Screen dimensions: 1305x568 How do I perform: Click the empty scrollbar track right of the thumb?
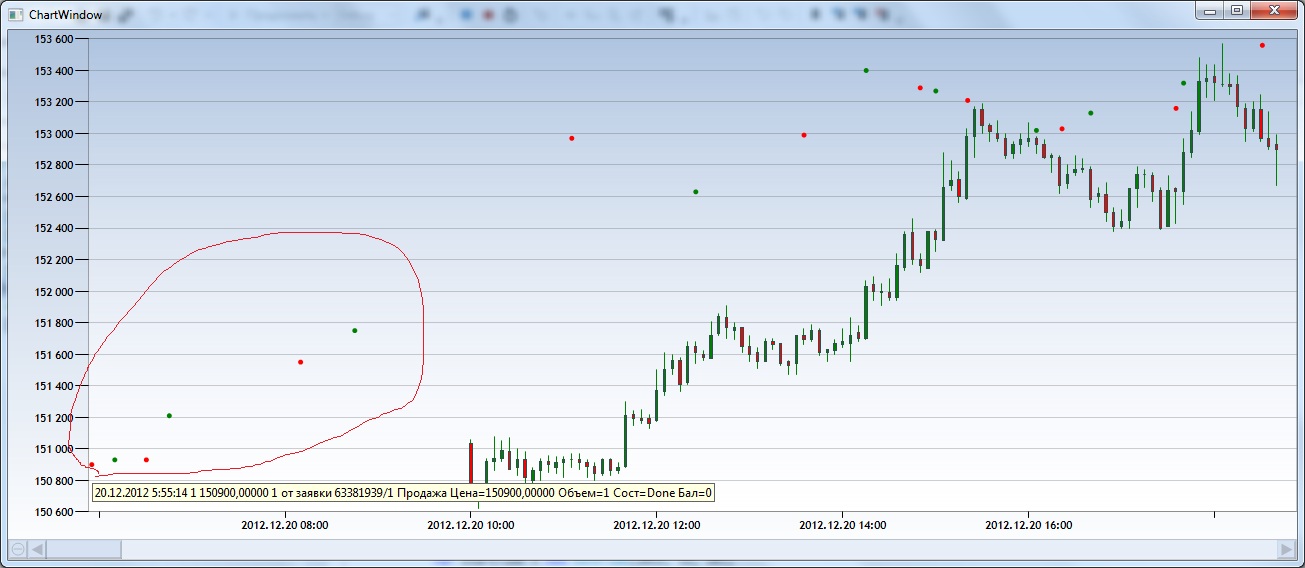pyautogui.click(x=698, y=549)
